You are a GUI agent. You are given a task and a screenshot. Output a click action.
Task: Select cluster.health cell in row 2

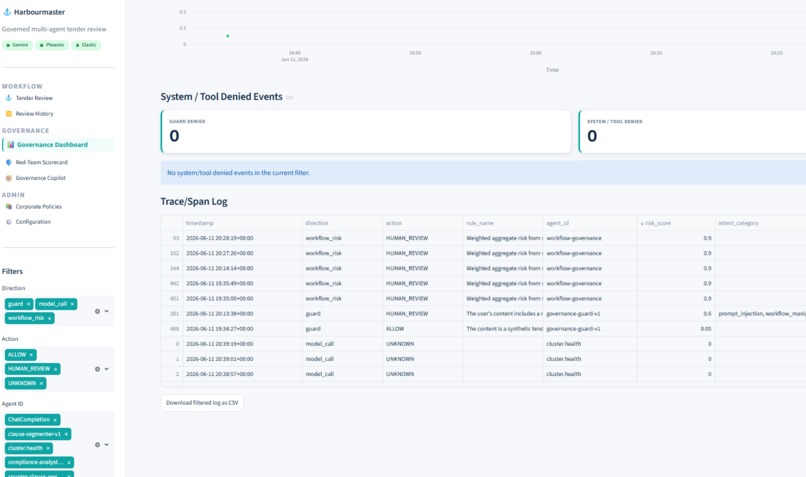[590, 374]
